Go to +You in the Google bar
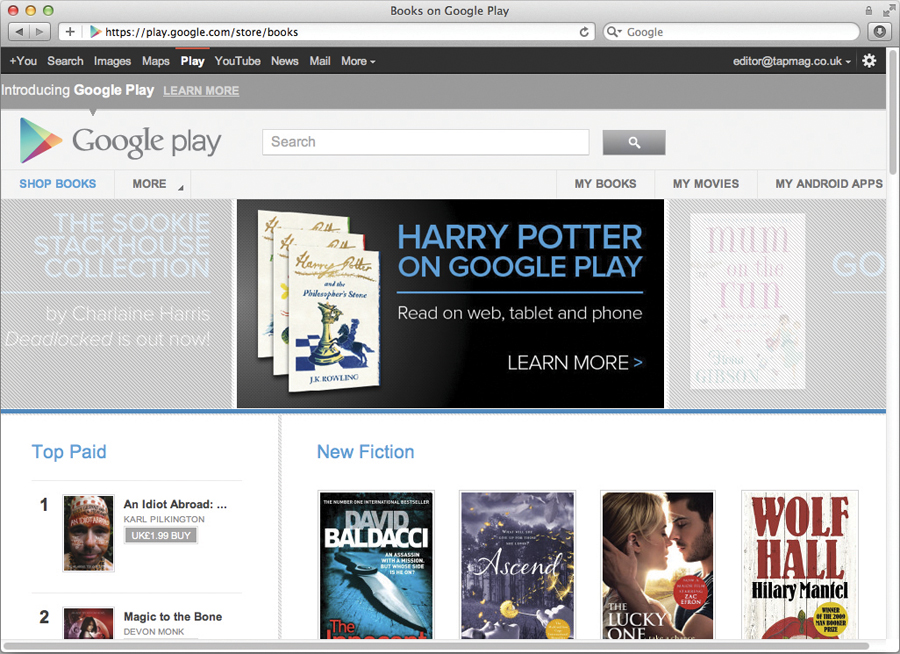This screenshot has width=900, height=654. [x=23, y=61]
